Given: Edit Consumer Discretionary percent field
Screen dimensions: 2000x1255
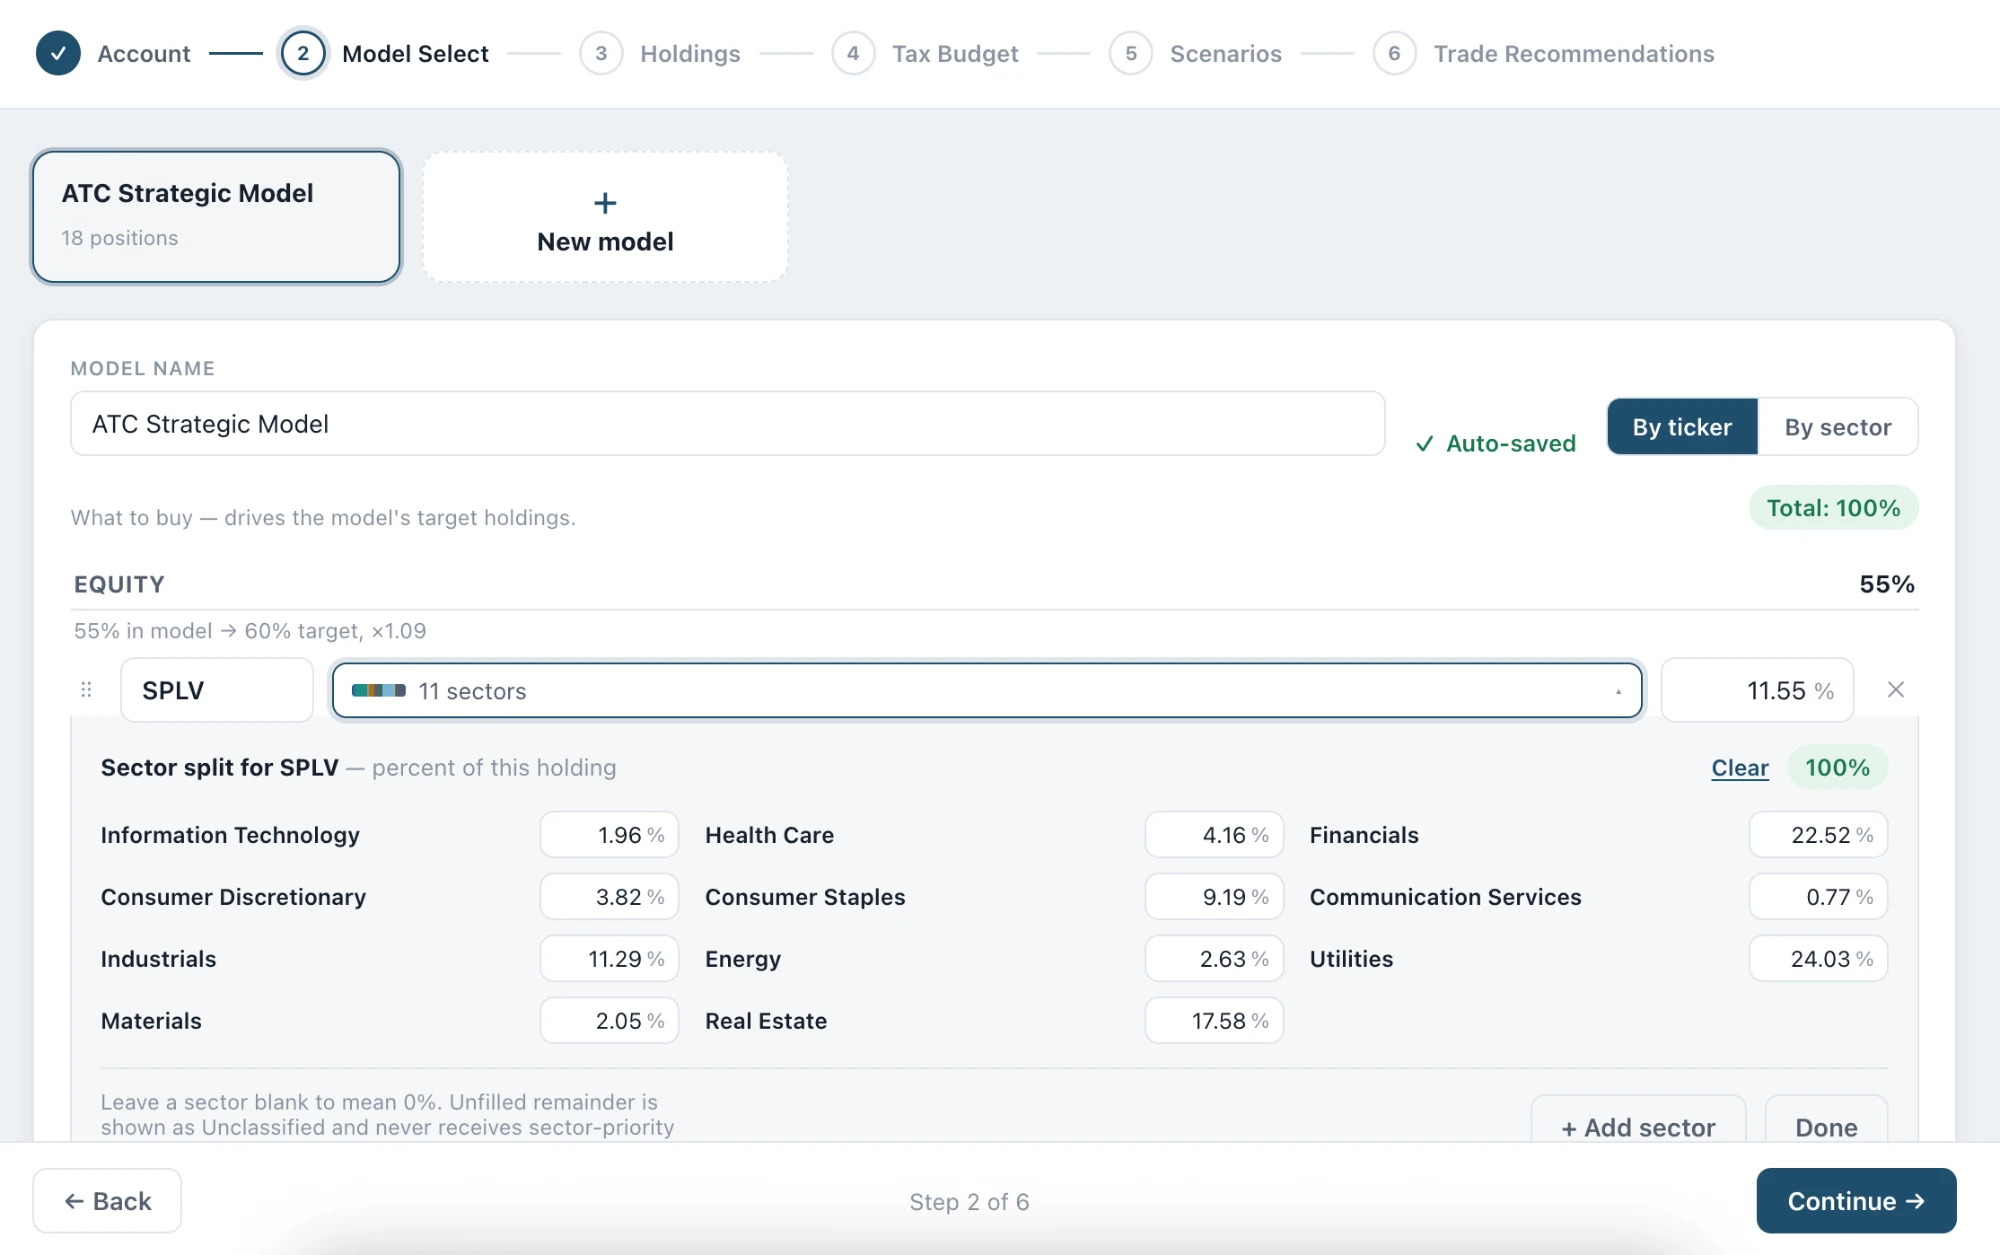Looking at the screenshot, I should click(609, 897).
